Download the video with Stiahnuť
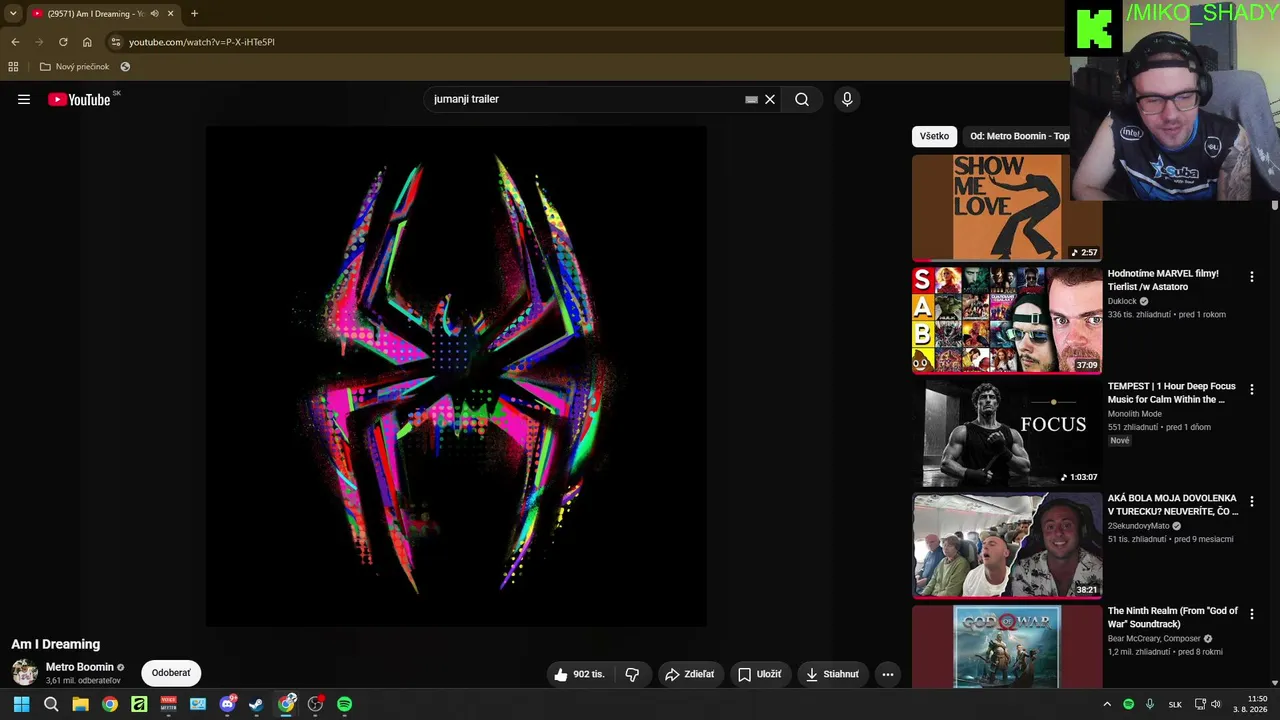1280x720 pixels. [832, 674]
